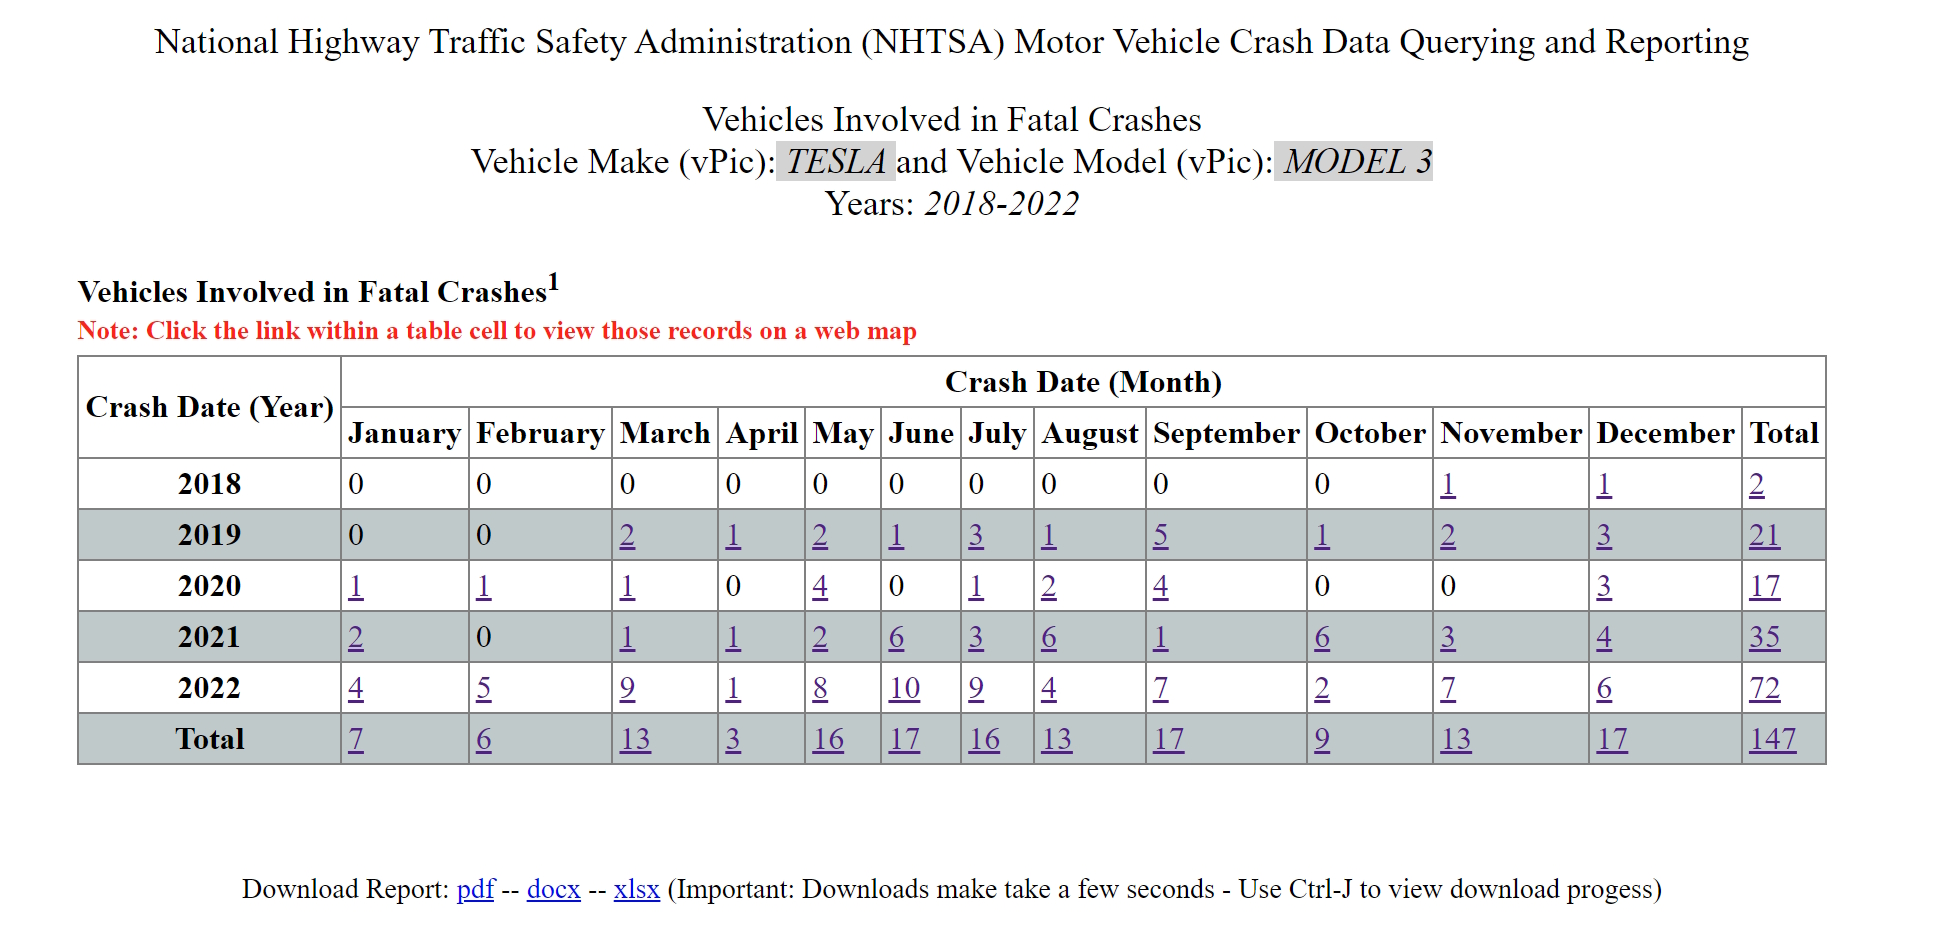
Task: Open the 2022 August crash count link
Action: pyautogui.click(x=1048, y=688)
